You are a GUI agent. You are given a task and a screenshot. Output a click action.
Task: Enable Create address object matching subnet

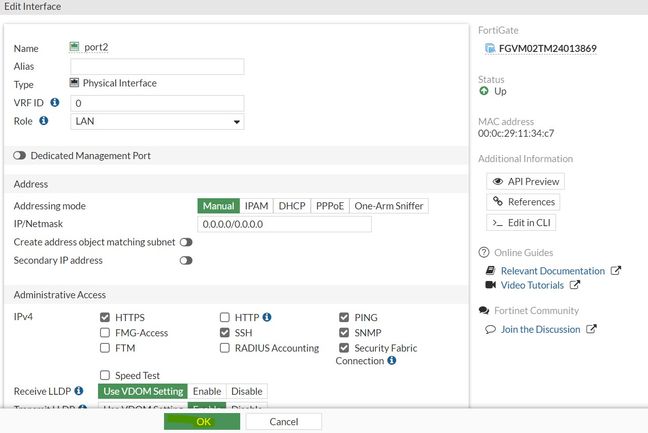(186, 242)
